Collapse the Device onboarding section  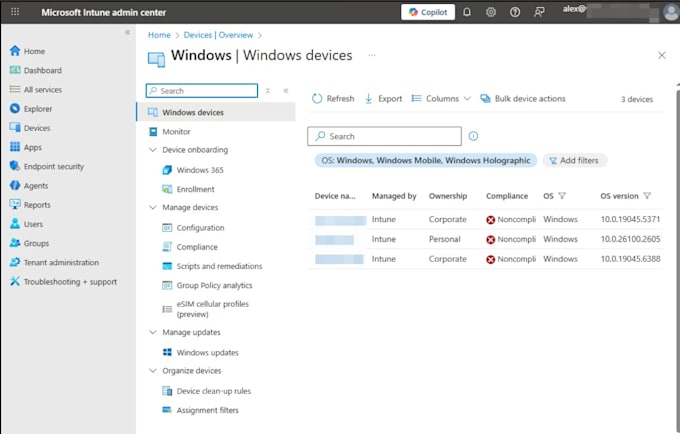tap(153, 150)
